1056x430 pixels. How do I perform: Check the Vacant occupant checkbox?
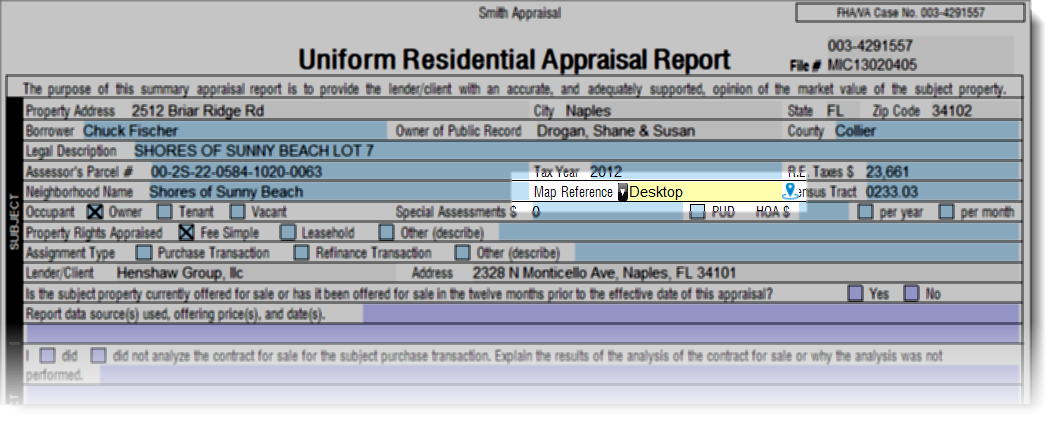coord(237,212)
